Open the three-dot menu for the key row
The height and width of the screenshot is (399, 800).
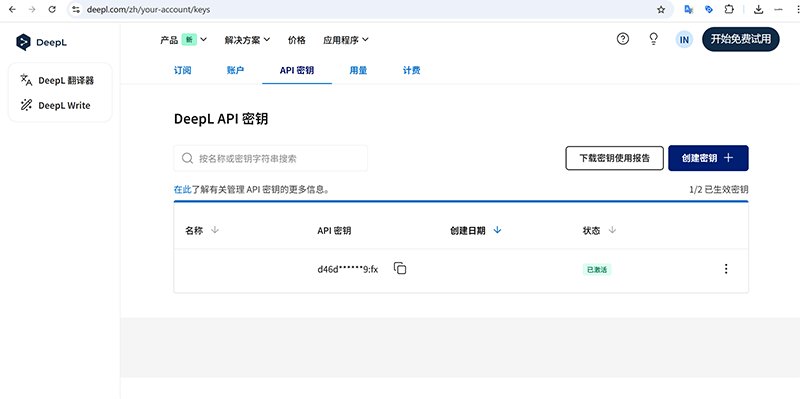[x=726, y=269]
